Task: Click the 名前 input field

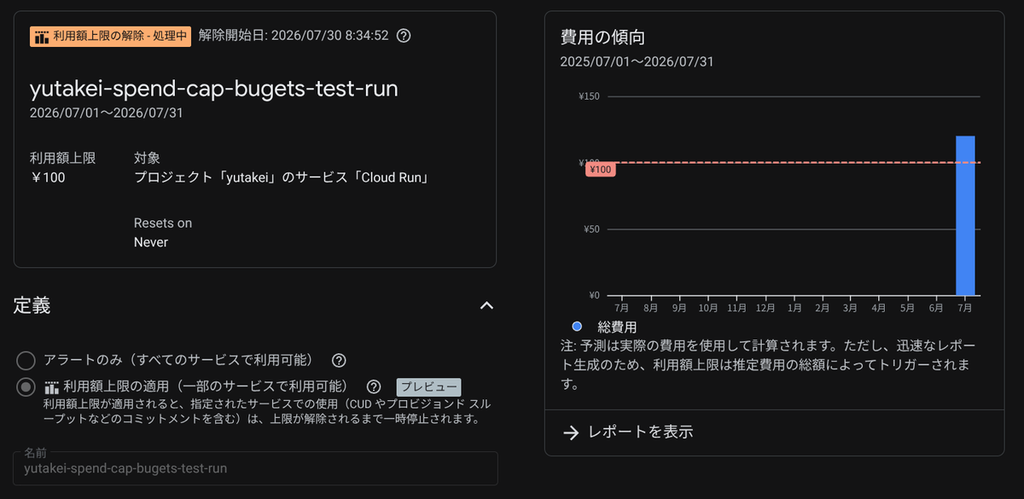Action: [x=255, y=468]
